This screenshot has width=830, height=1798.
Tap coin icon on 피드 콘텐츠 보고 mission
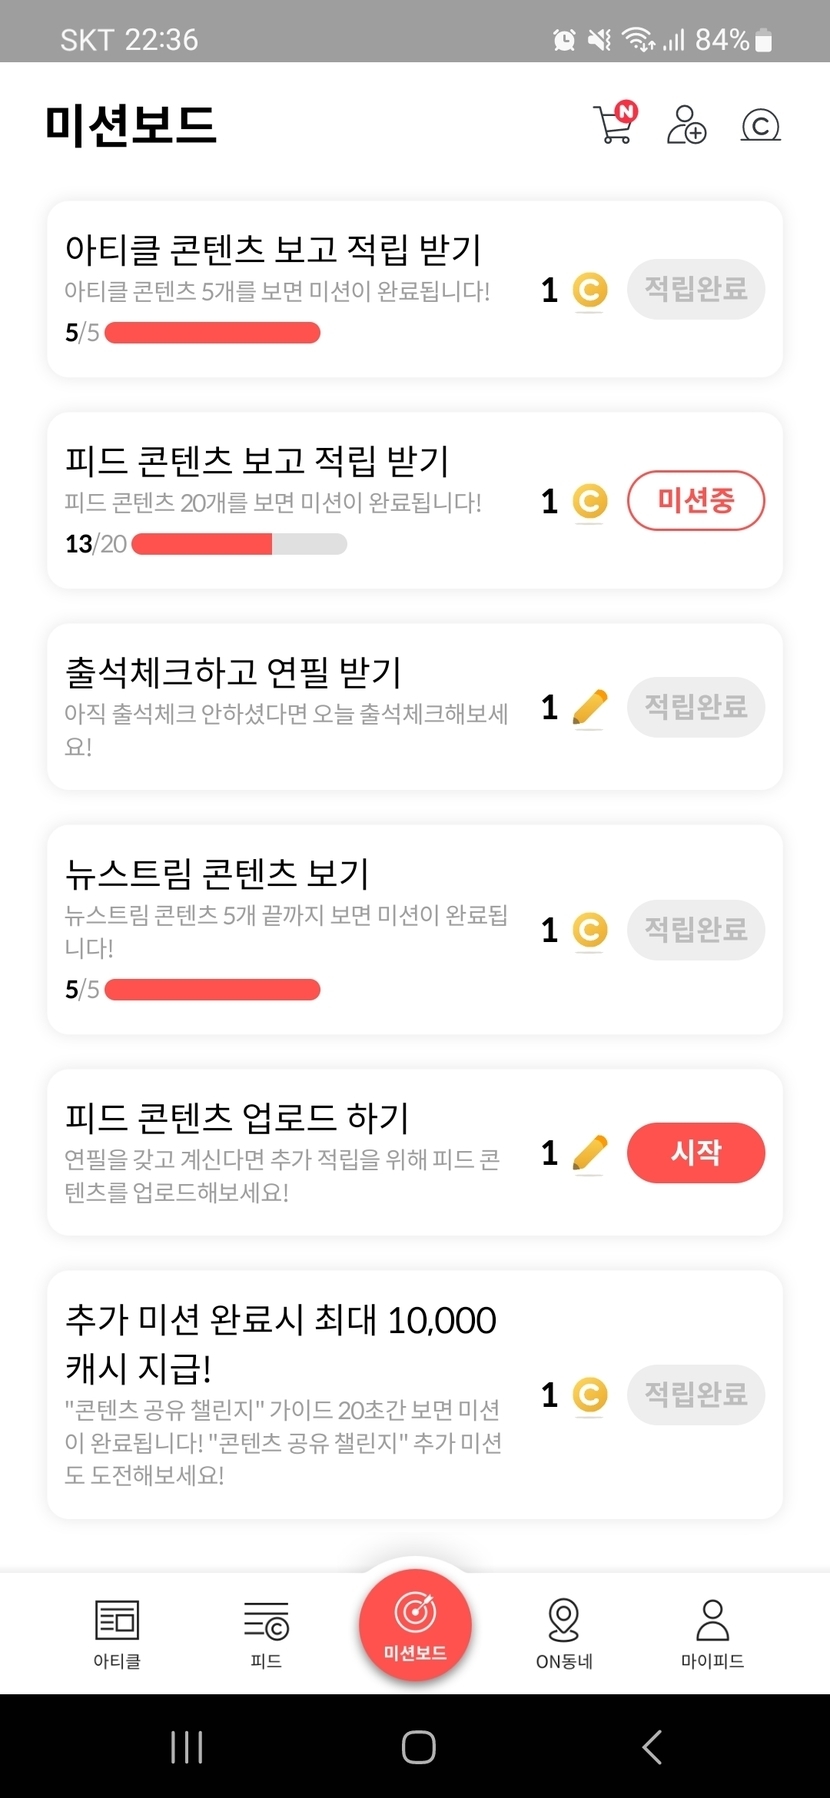click(590, 501)
